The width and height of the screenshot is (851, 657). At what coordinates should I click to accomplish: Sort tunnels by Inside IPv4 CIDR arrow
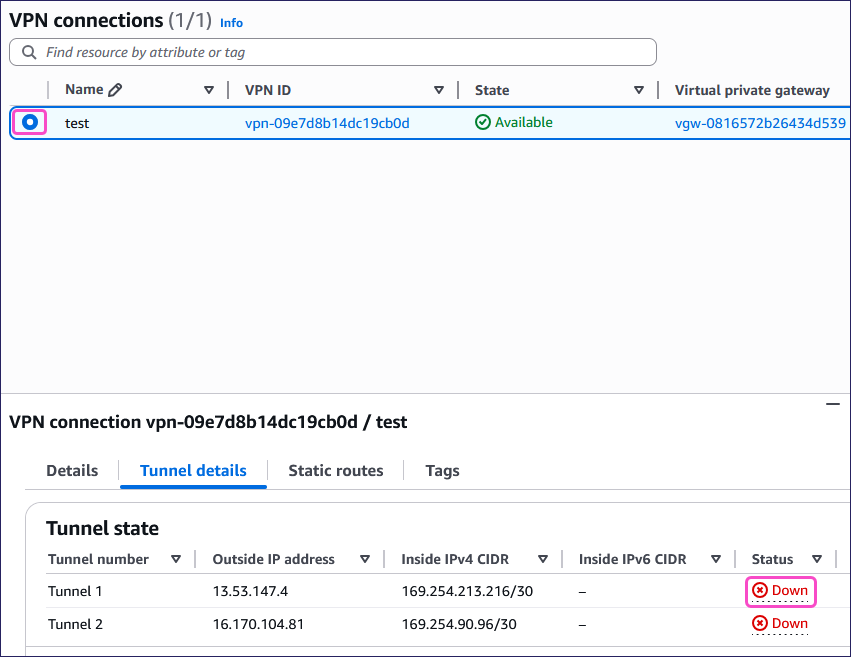[542, 559]
